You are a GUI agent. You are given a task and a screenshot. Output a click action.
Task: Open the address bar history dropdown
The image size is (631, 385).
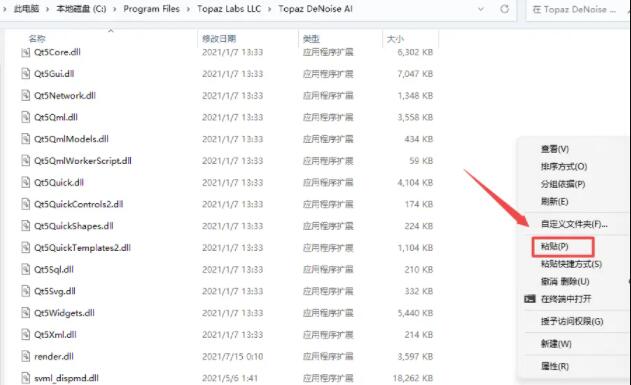480,9
